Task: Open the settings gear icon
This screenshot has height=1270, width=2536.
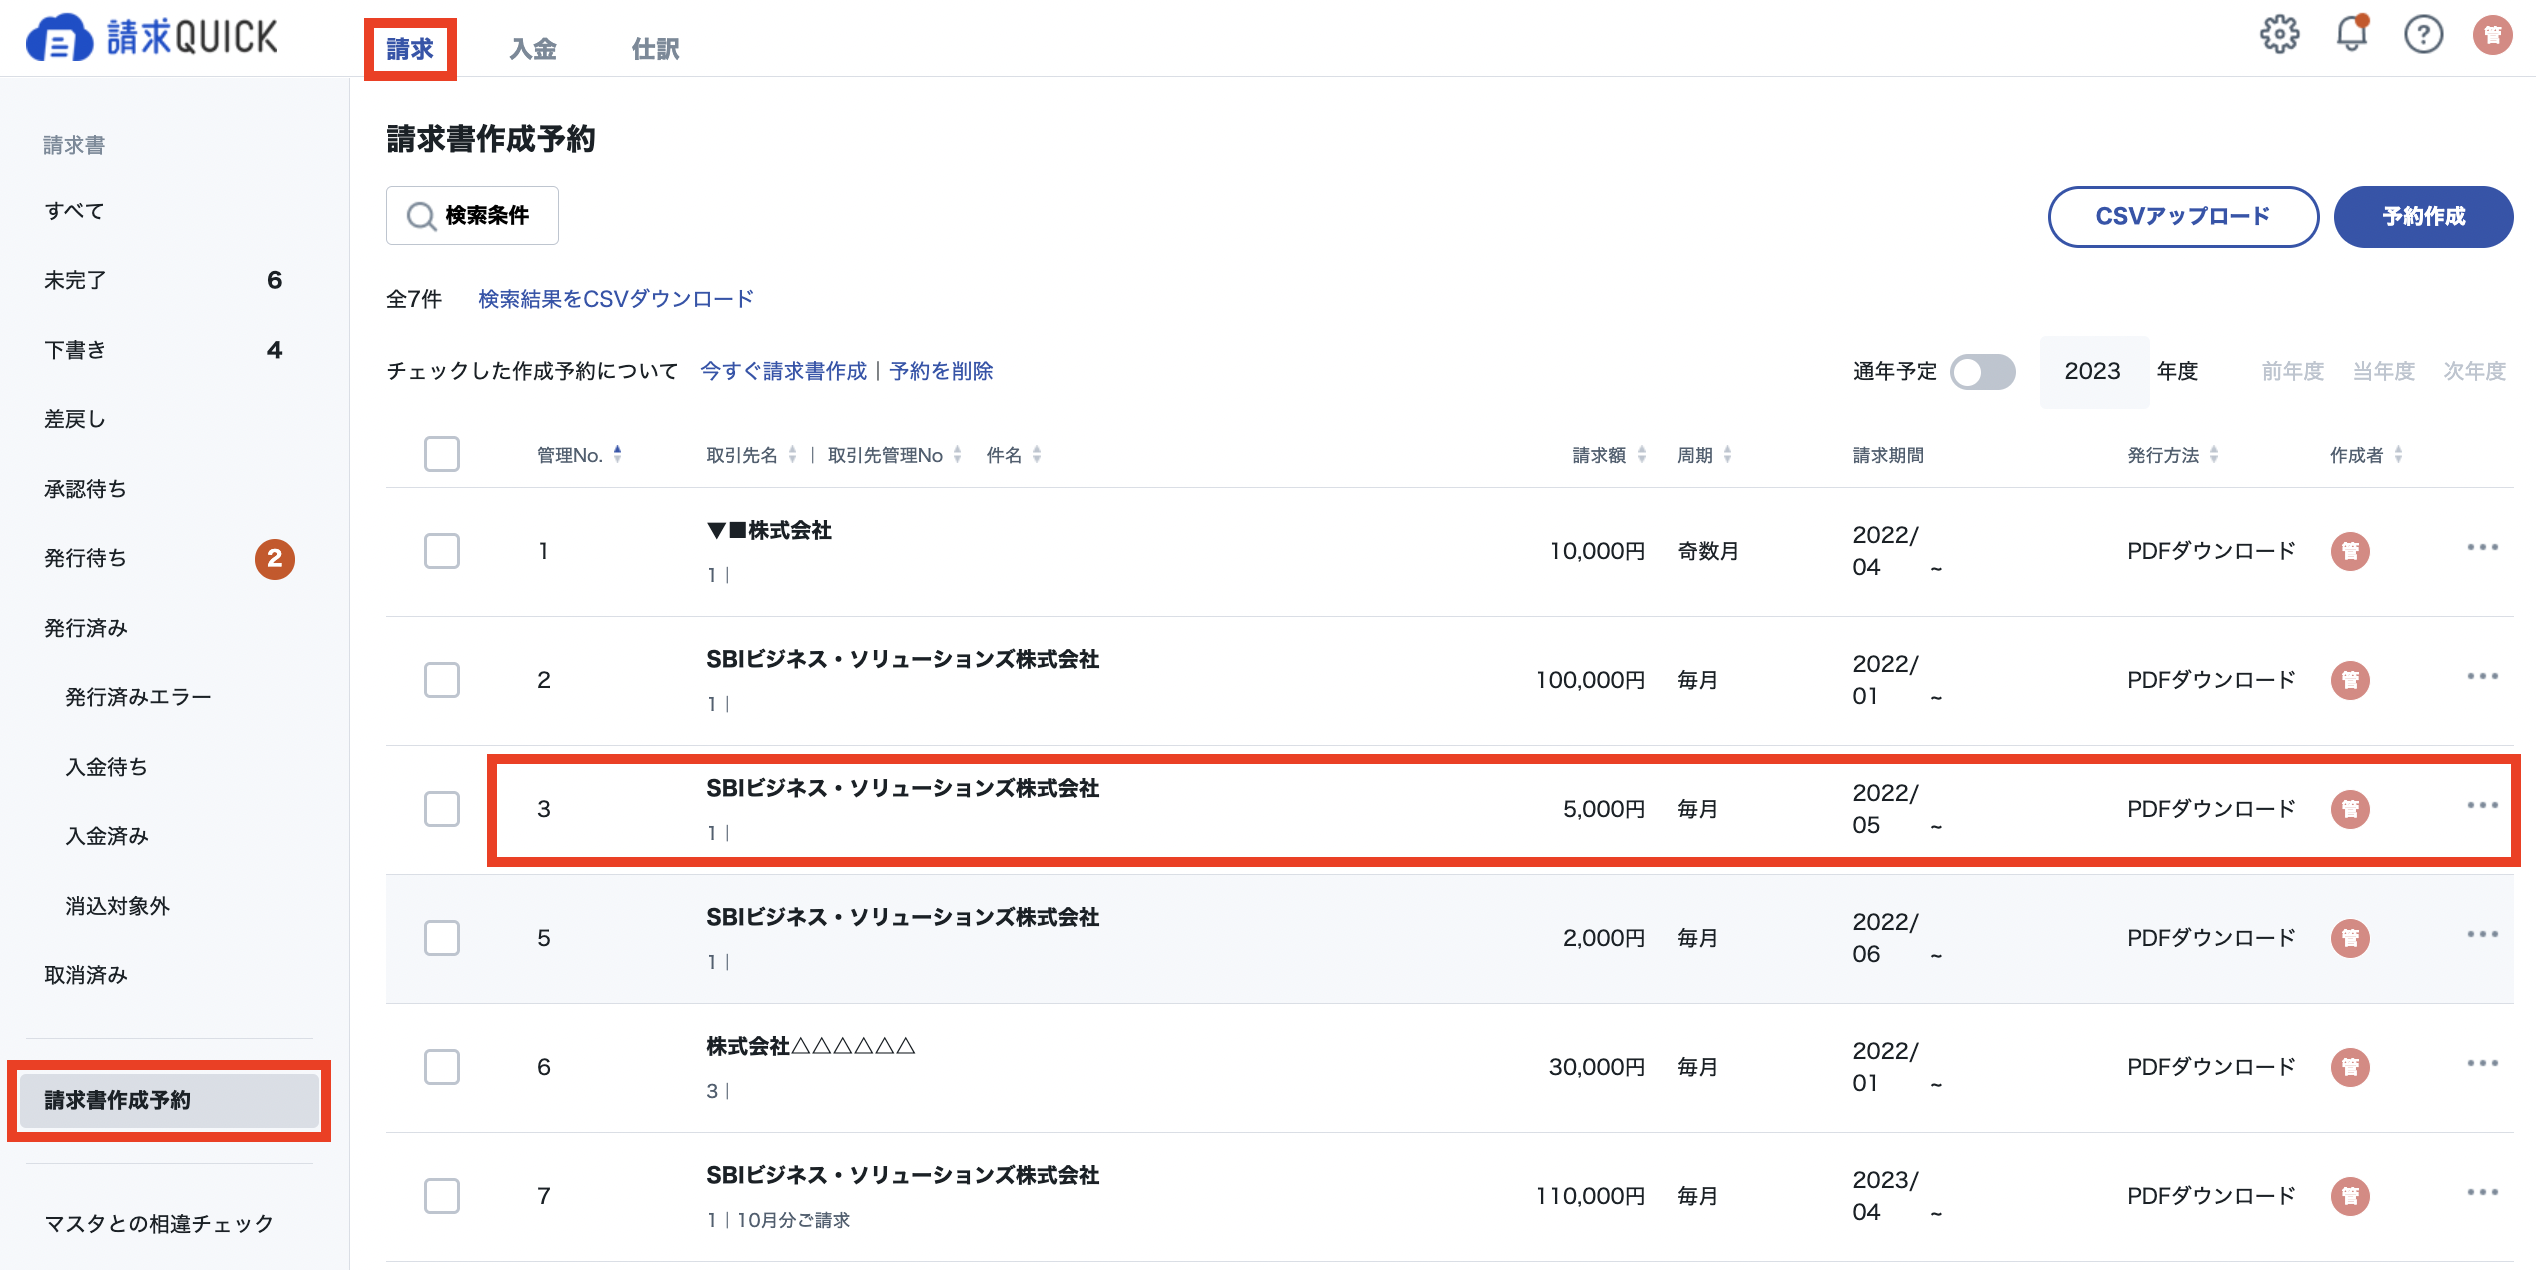Action: [x=2279, y=35]
